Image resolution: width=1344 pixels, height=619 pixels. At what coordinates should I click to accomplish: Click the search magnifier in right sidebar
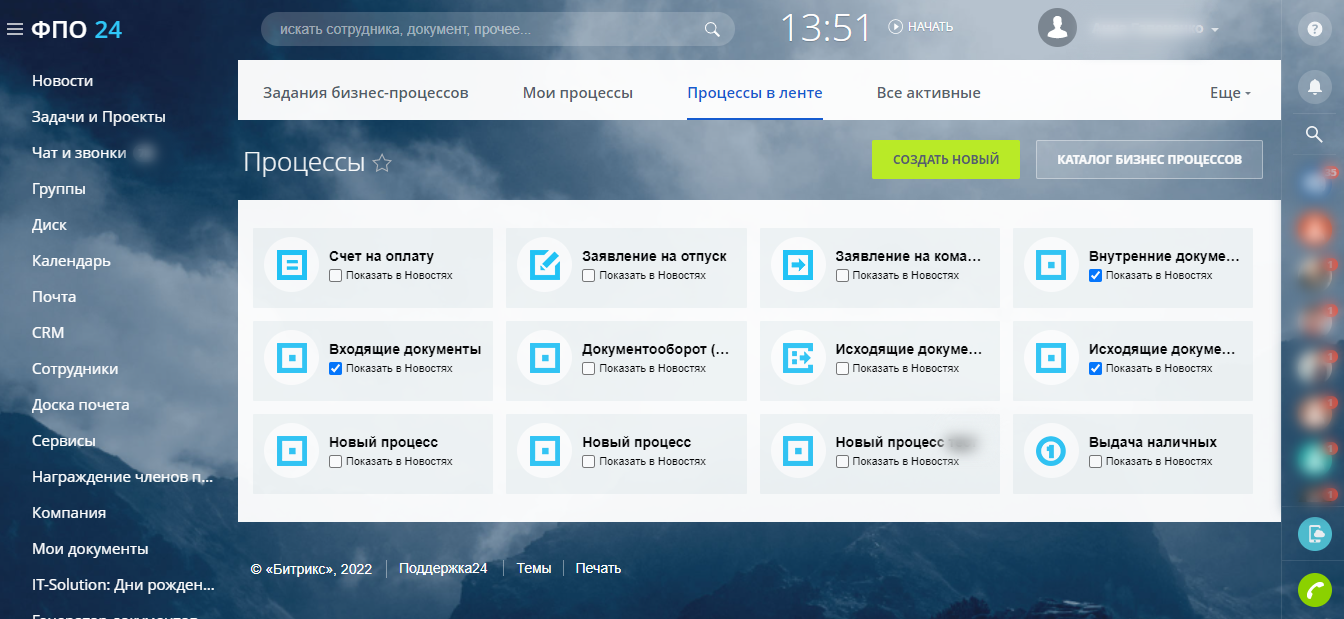(1315, 134)
